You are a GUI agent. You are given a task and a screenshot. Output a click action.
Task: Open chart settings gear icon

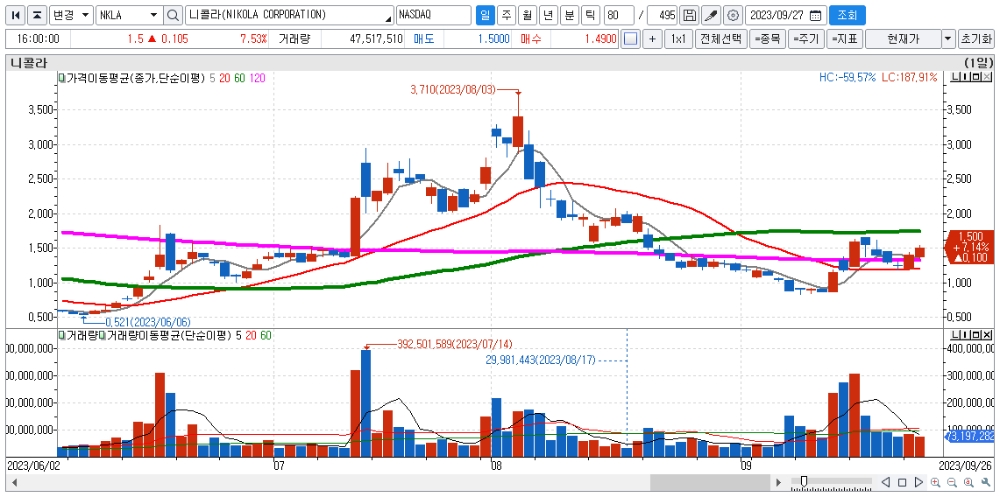point(733,15)
